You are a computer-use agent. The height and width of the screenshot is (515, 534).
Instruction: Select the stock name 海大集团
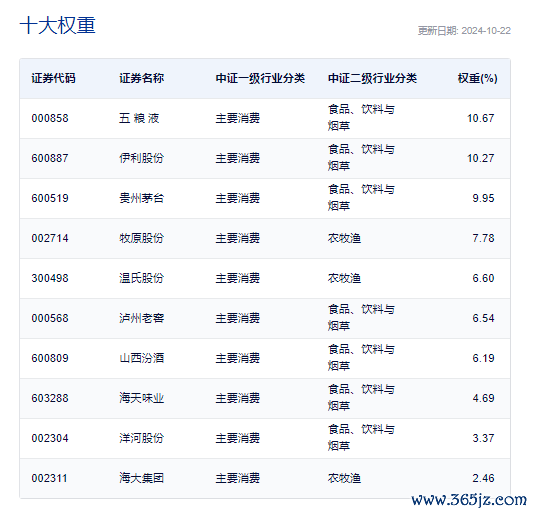click(x=141, y=478)
